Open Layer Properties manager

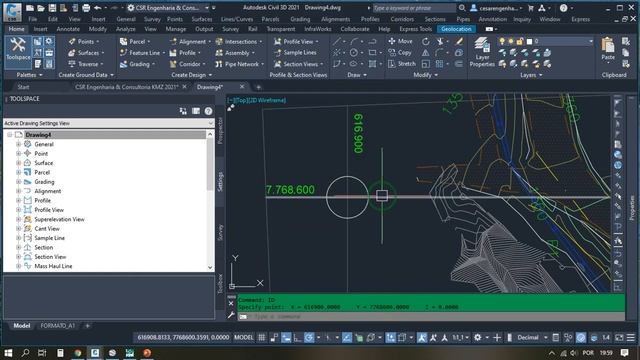coord(482,52)
